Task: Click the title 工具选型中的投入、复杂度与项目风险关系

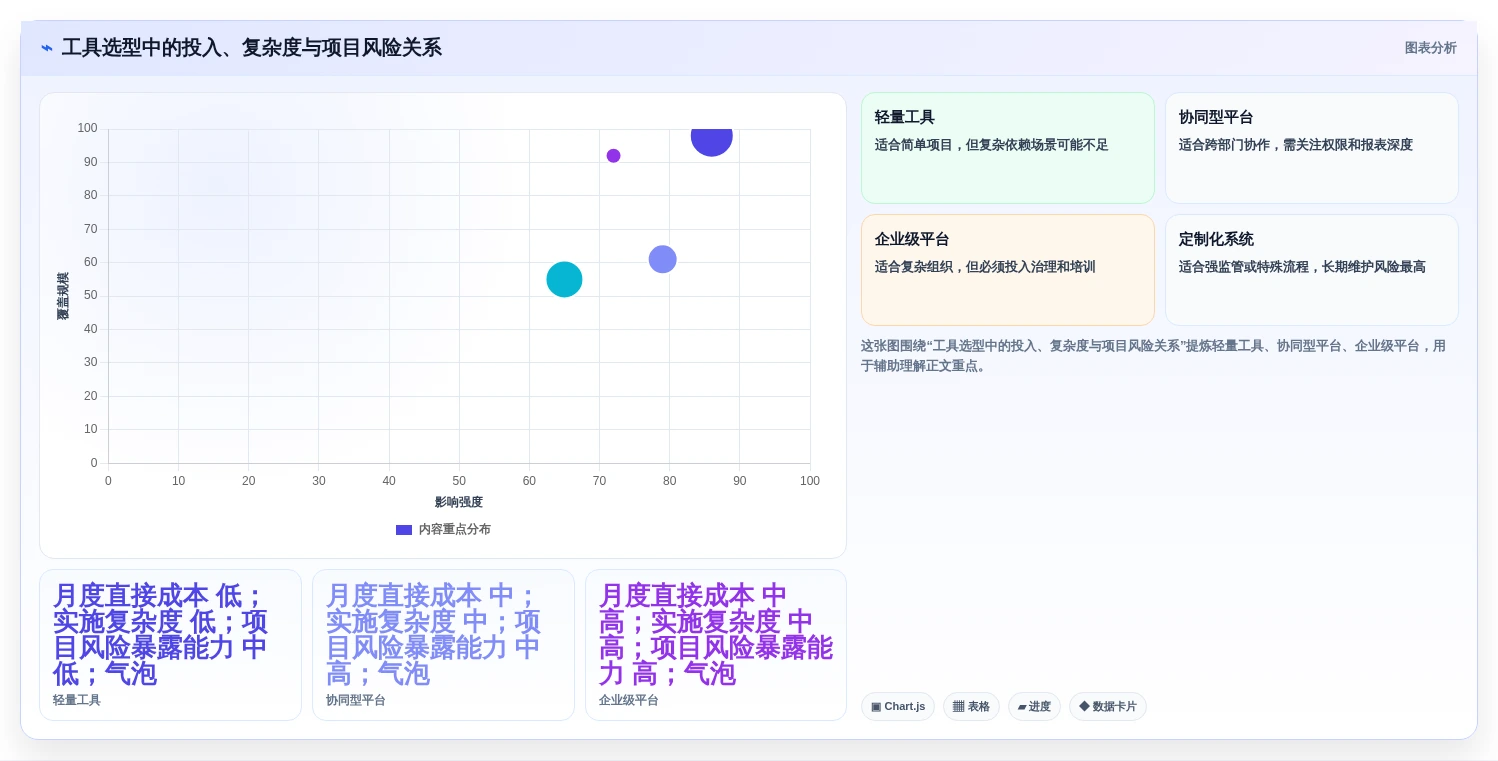Action: click(251, 48)
